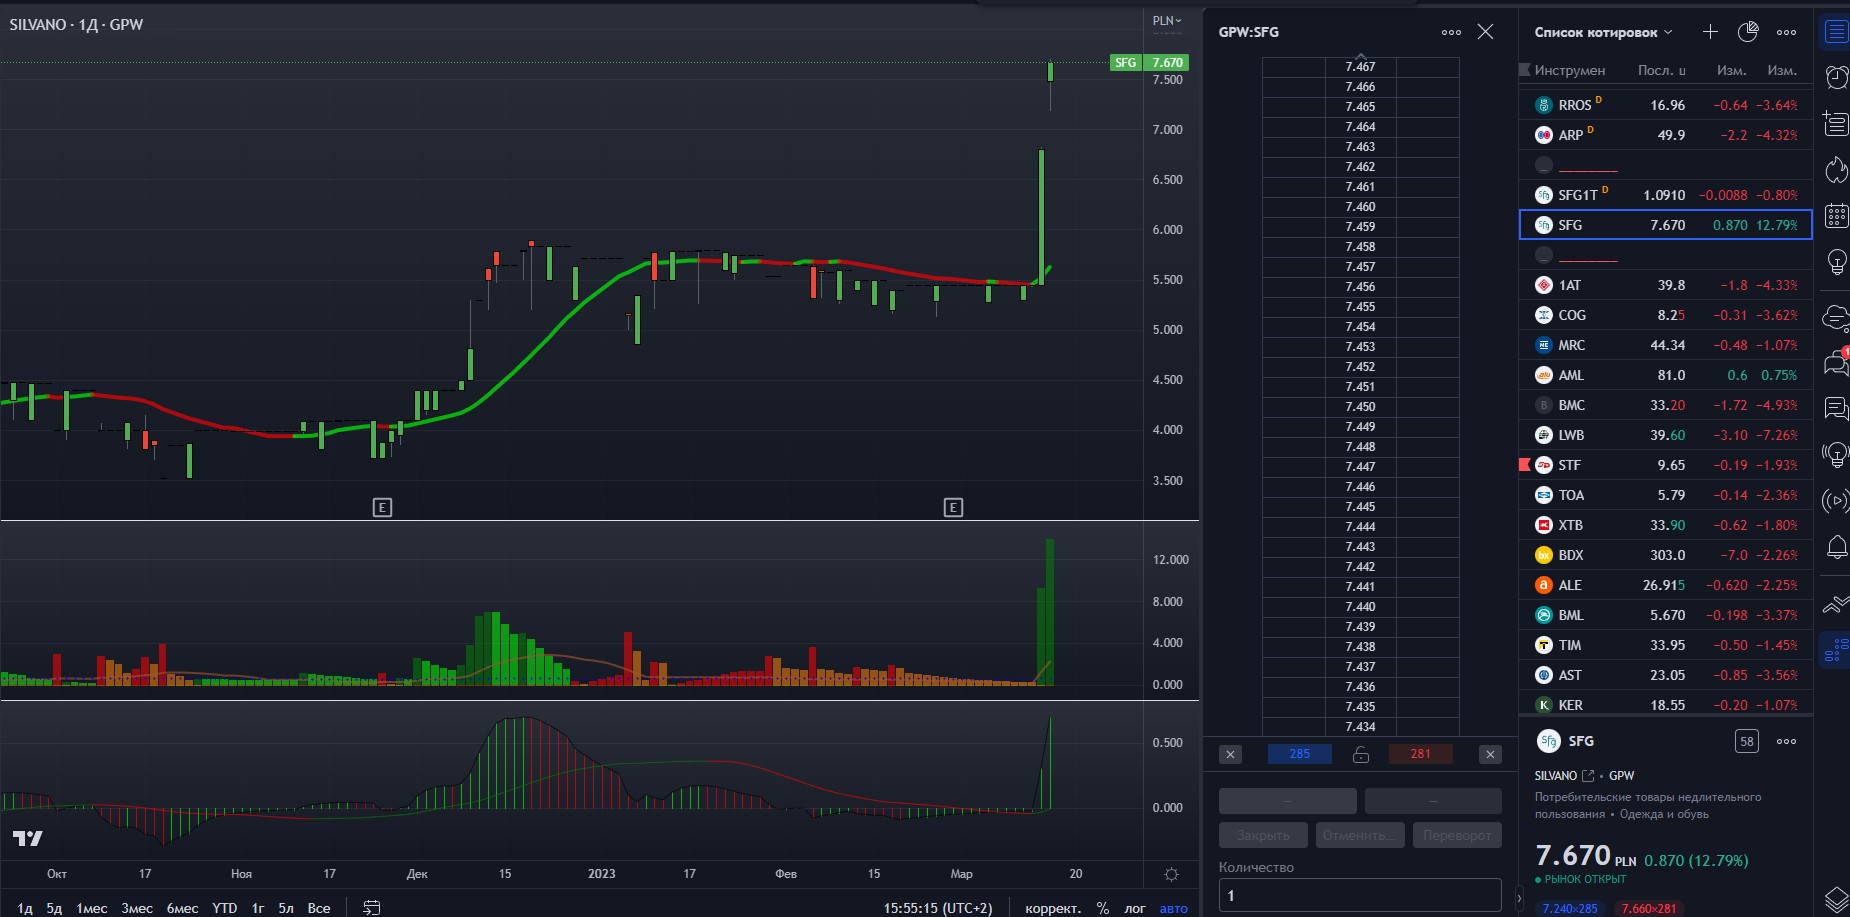Viewport: 1850px width, 917px height.
Task: Click the Переворот reverse button
Action: click(x=1457, y=835)
